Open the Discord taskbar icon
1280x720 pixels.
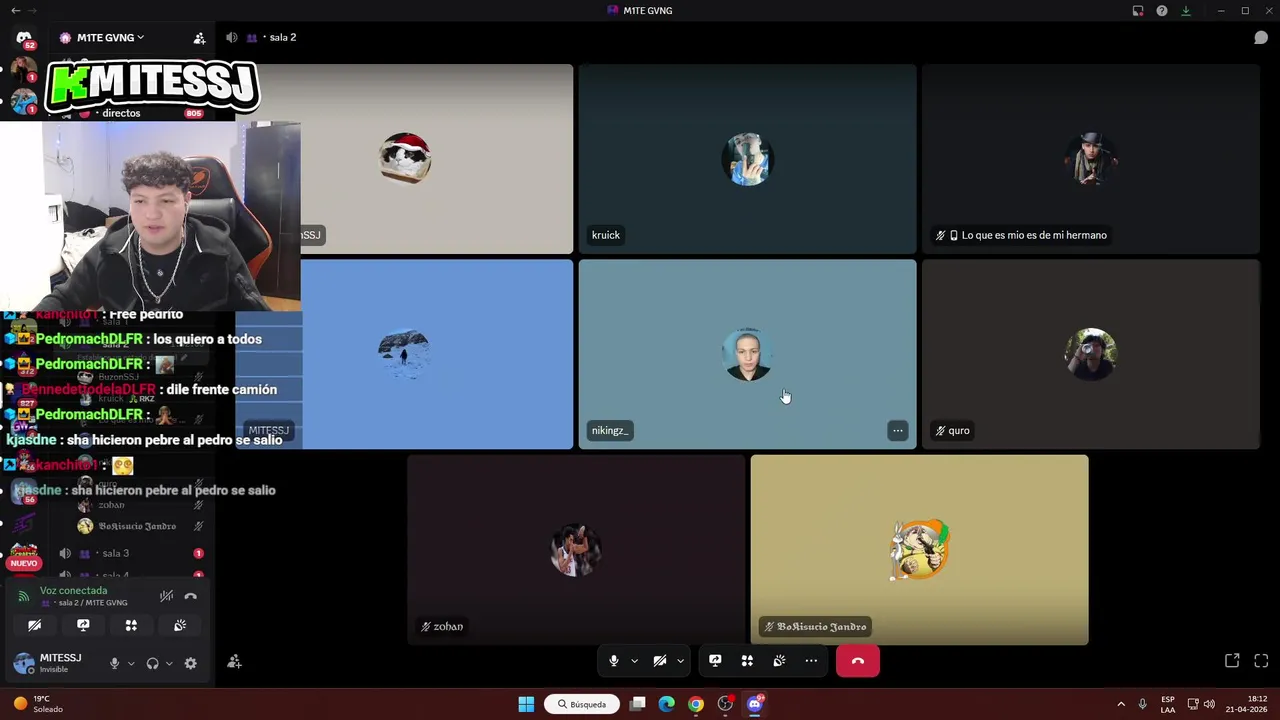755,704
